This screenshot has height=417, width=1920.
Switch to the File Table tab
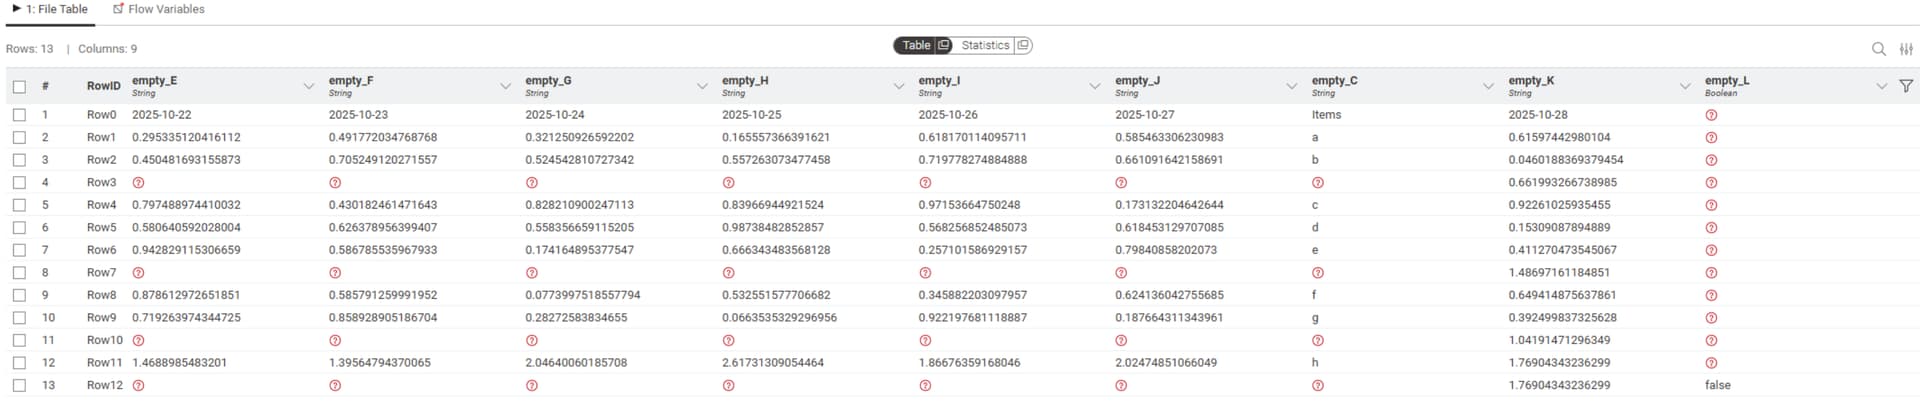pyautogui.click(x=50, y=9)
